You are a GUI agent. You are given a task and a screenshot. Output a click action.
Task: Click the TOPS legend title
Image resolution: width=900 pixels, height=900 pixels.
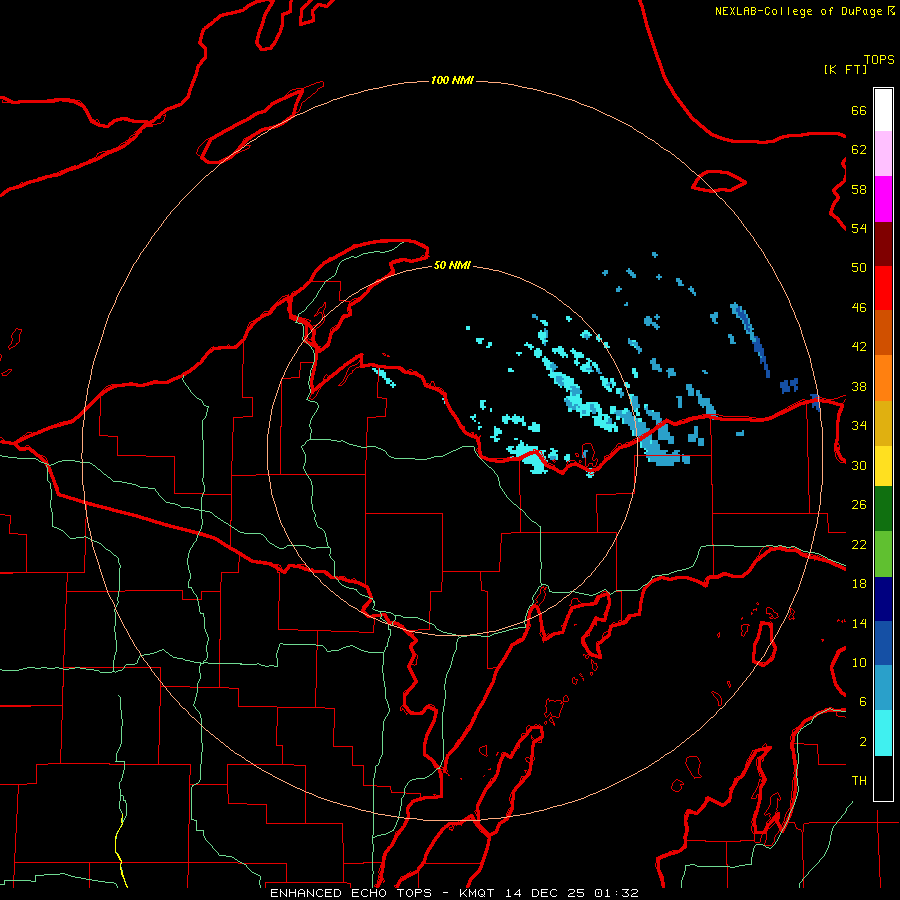pyautogui.click(x=879, y=60)
